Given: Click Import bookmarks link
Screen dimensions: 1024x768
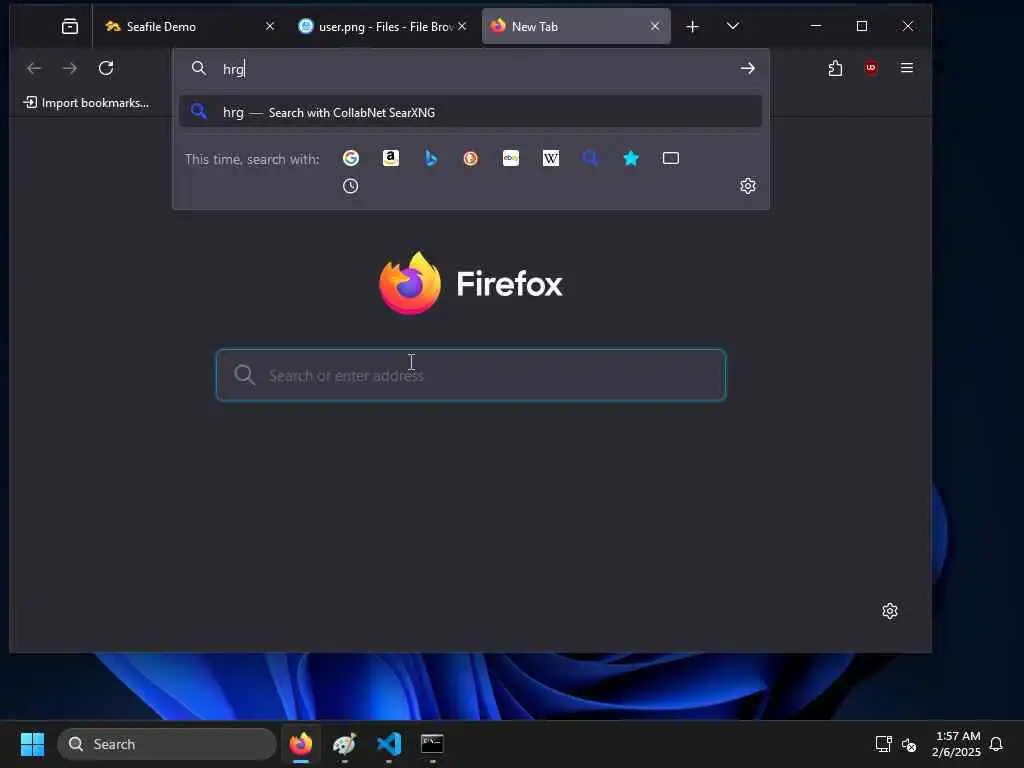Looking at the screenshot, I should 86,103.
